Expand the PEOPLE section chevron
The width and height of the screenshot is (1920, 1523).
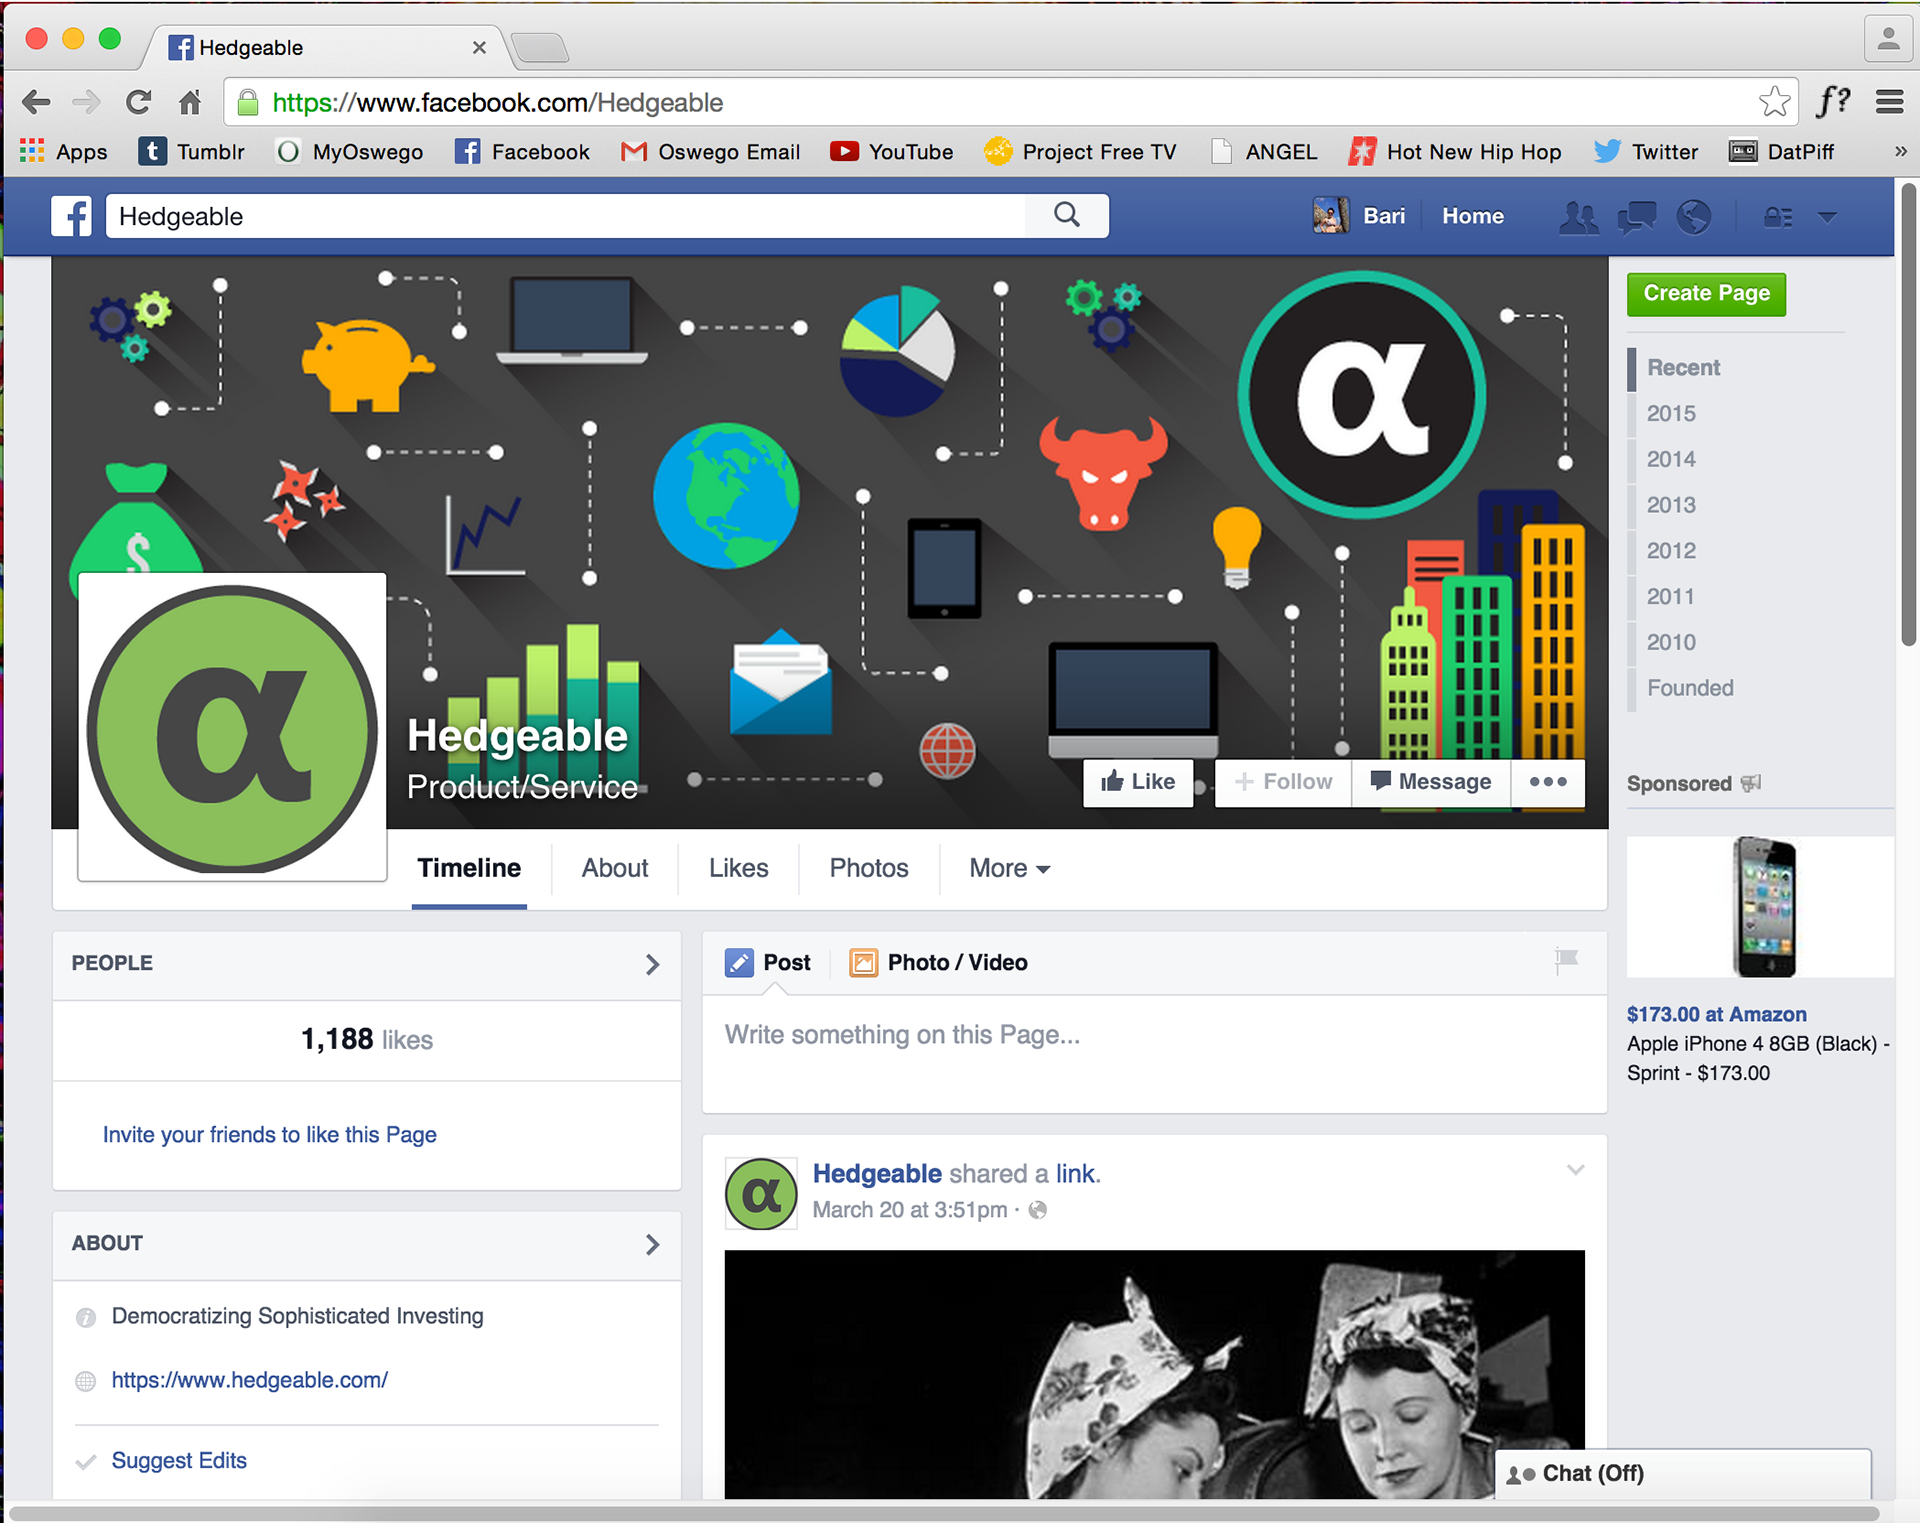(x=652, y=964)
